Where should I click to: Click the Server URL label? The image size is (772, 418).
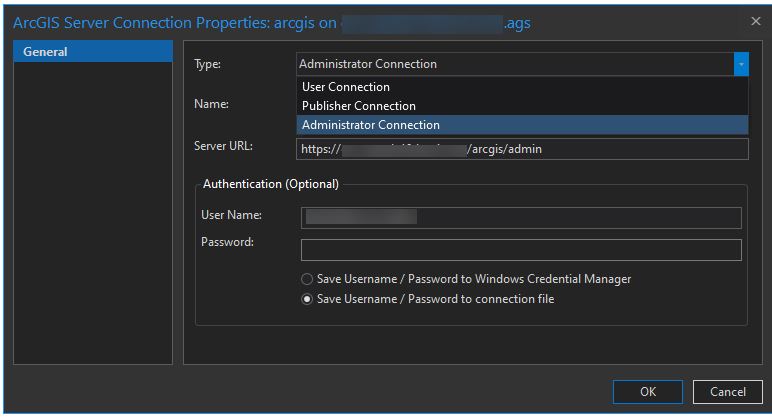click(x=223, y=146)
